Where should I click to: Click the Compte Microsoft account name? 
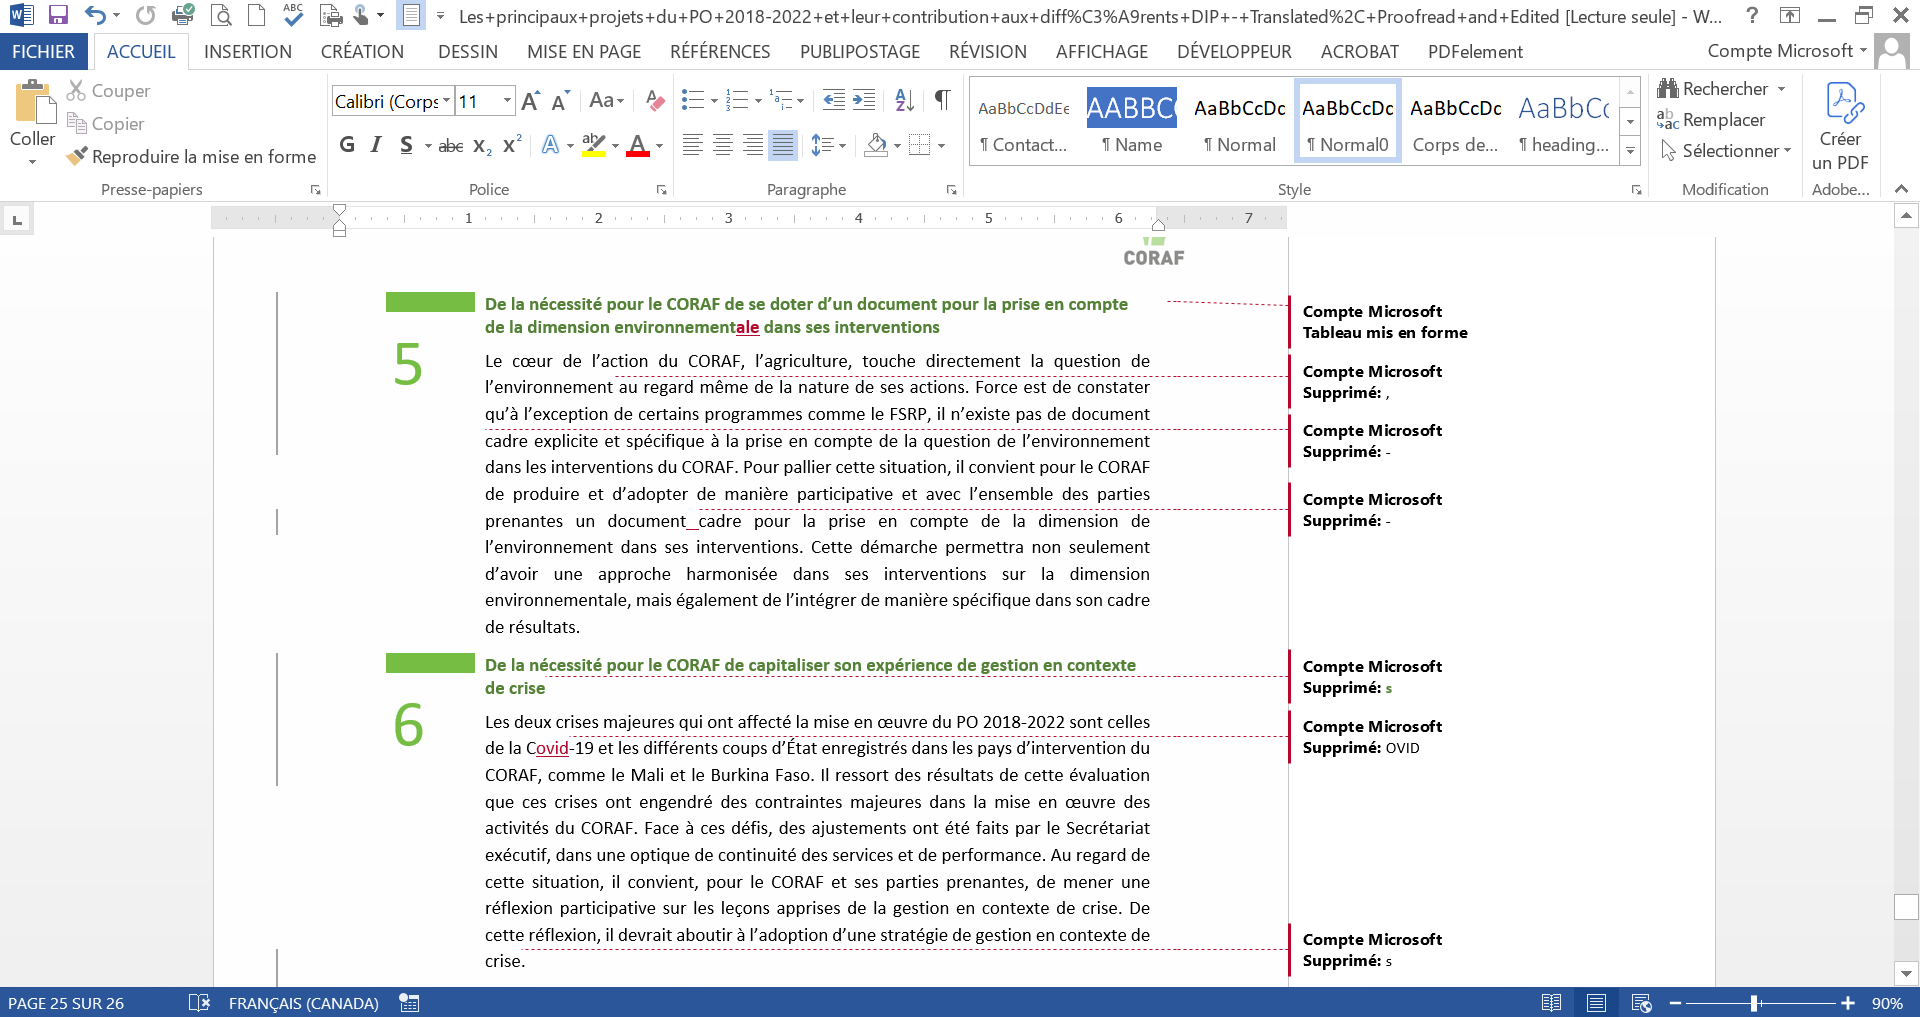(1780, 51)
